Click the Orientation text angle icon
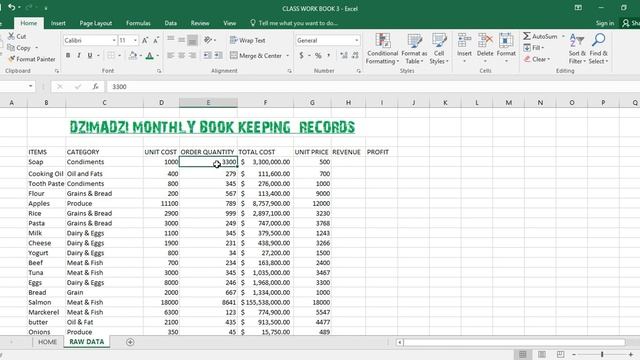Screen dimensions: 640x360 click(x=208, y=40)
